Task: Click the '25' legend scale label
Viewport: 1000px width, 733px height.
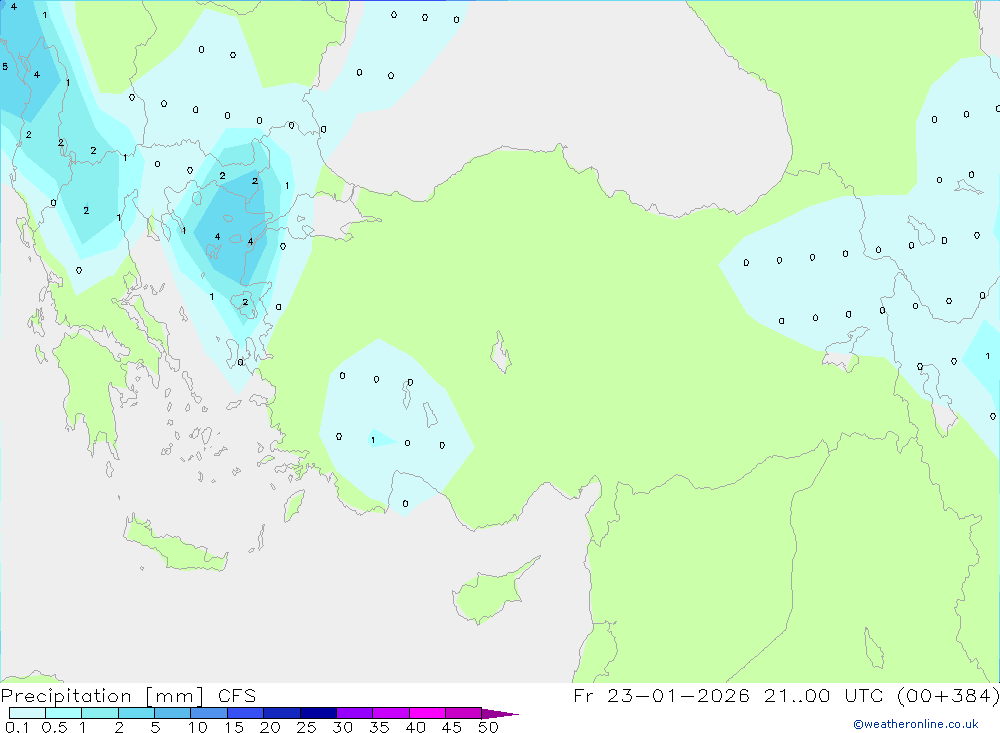Action: pyautogui.click(x=307, y=727)
